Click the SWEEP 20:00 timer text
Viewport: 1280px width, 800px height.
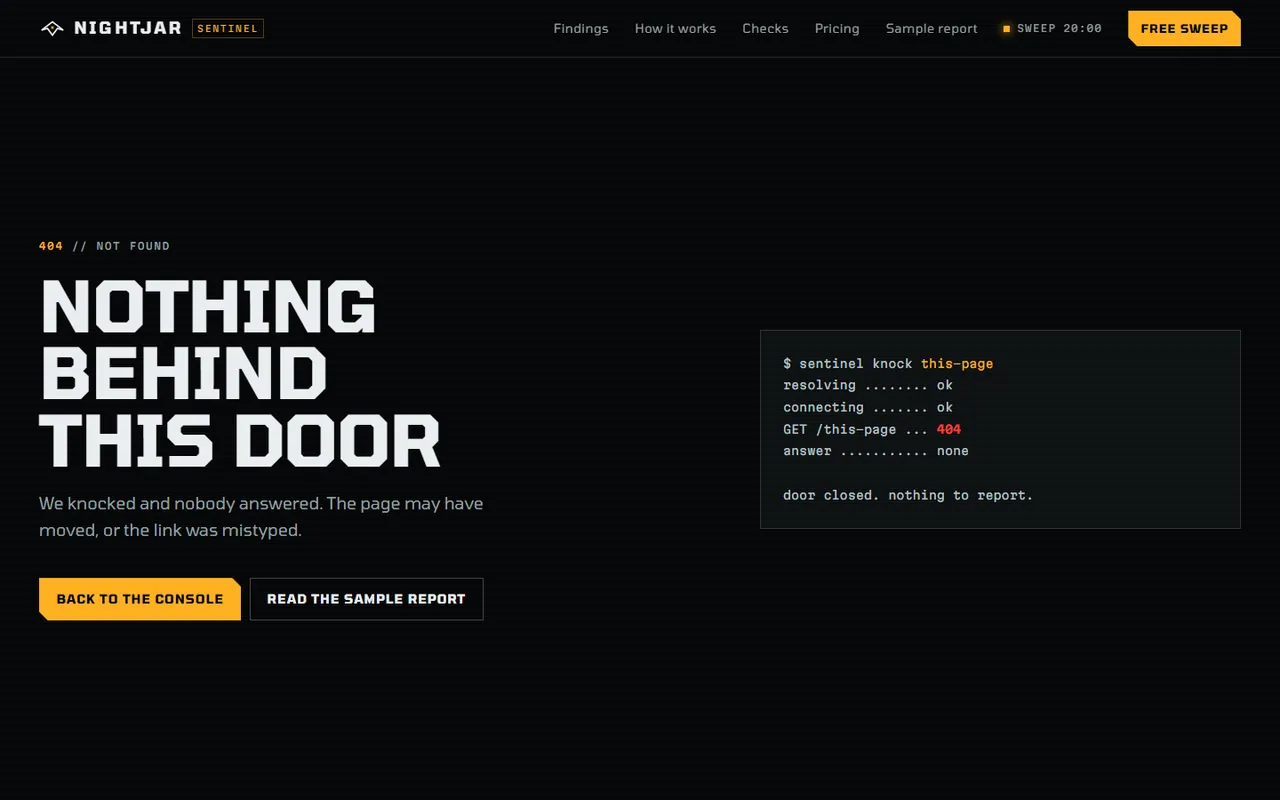coord(1059,28)
